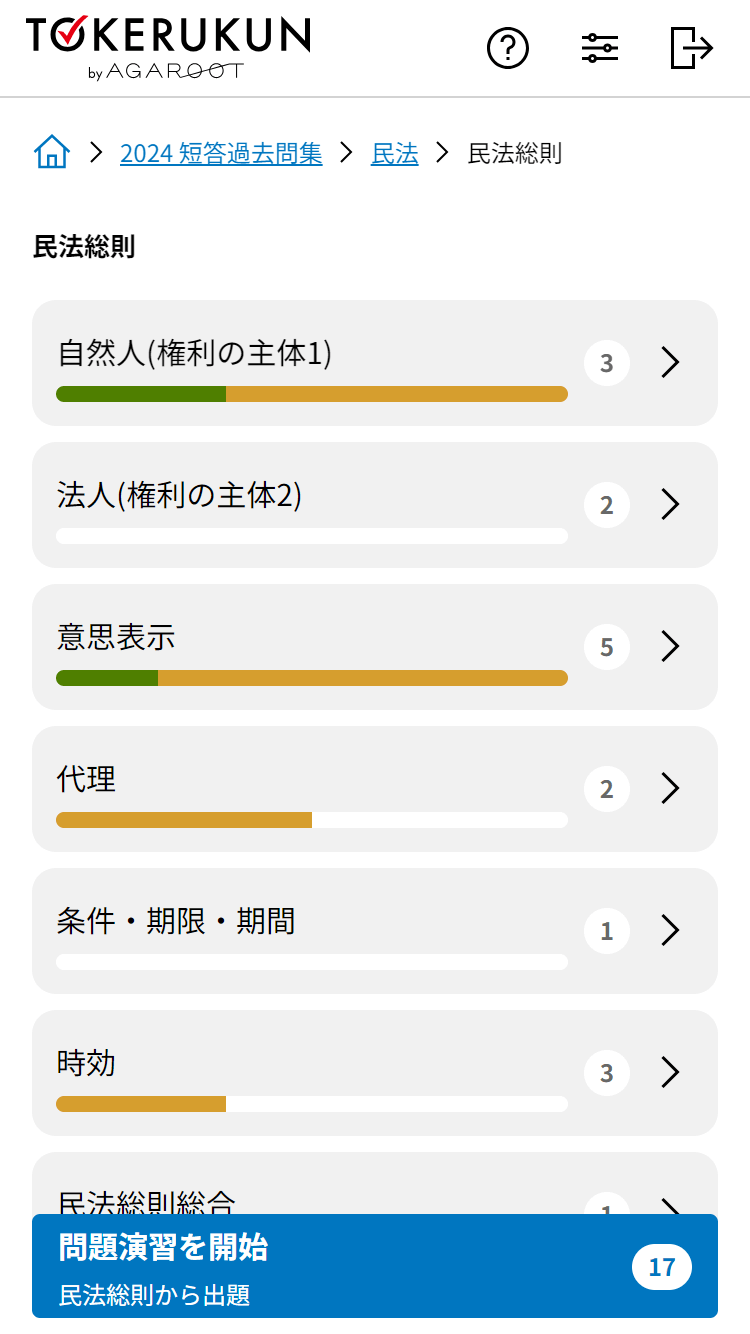
Task: Go to home via house icon
Action: pyautogui.click(x=52, y=153)
